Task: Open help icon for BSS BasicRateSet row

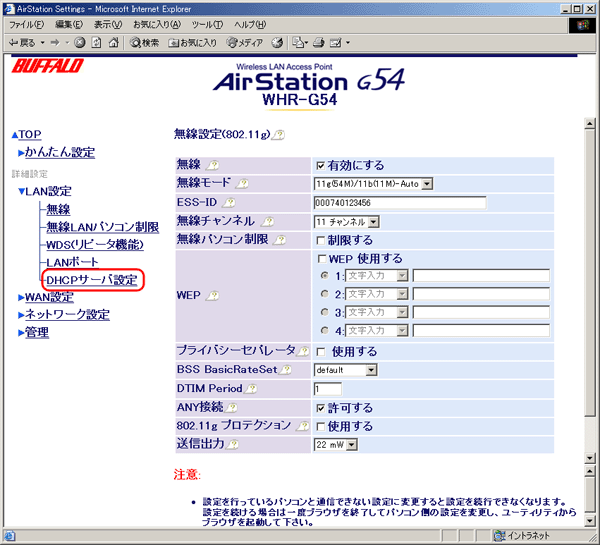Action: (285, 370)
